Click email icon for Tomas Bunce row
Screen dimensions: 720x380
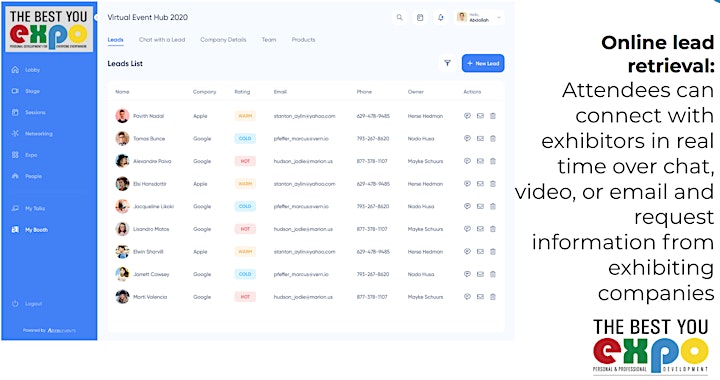(480, 139)
